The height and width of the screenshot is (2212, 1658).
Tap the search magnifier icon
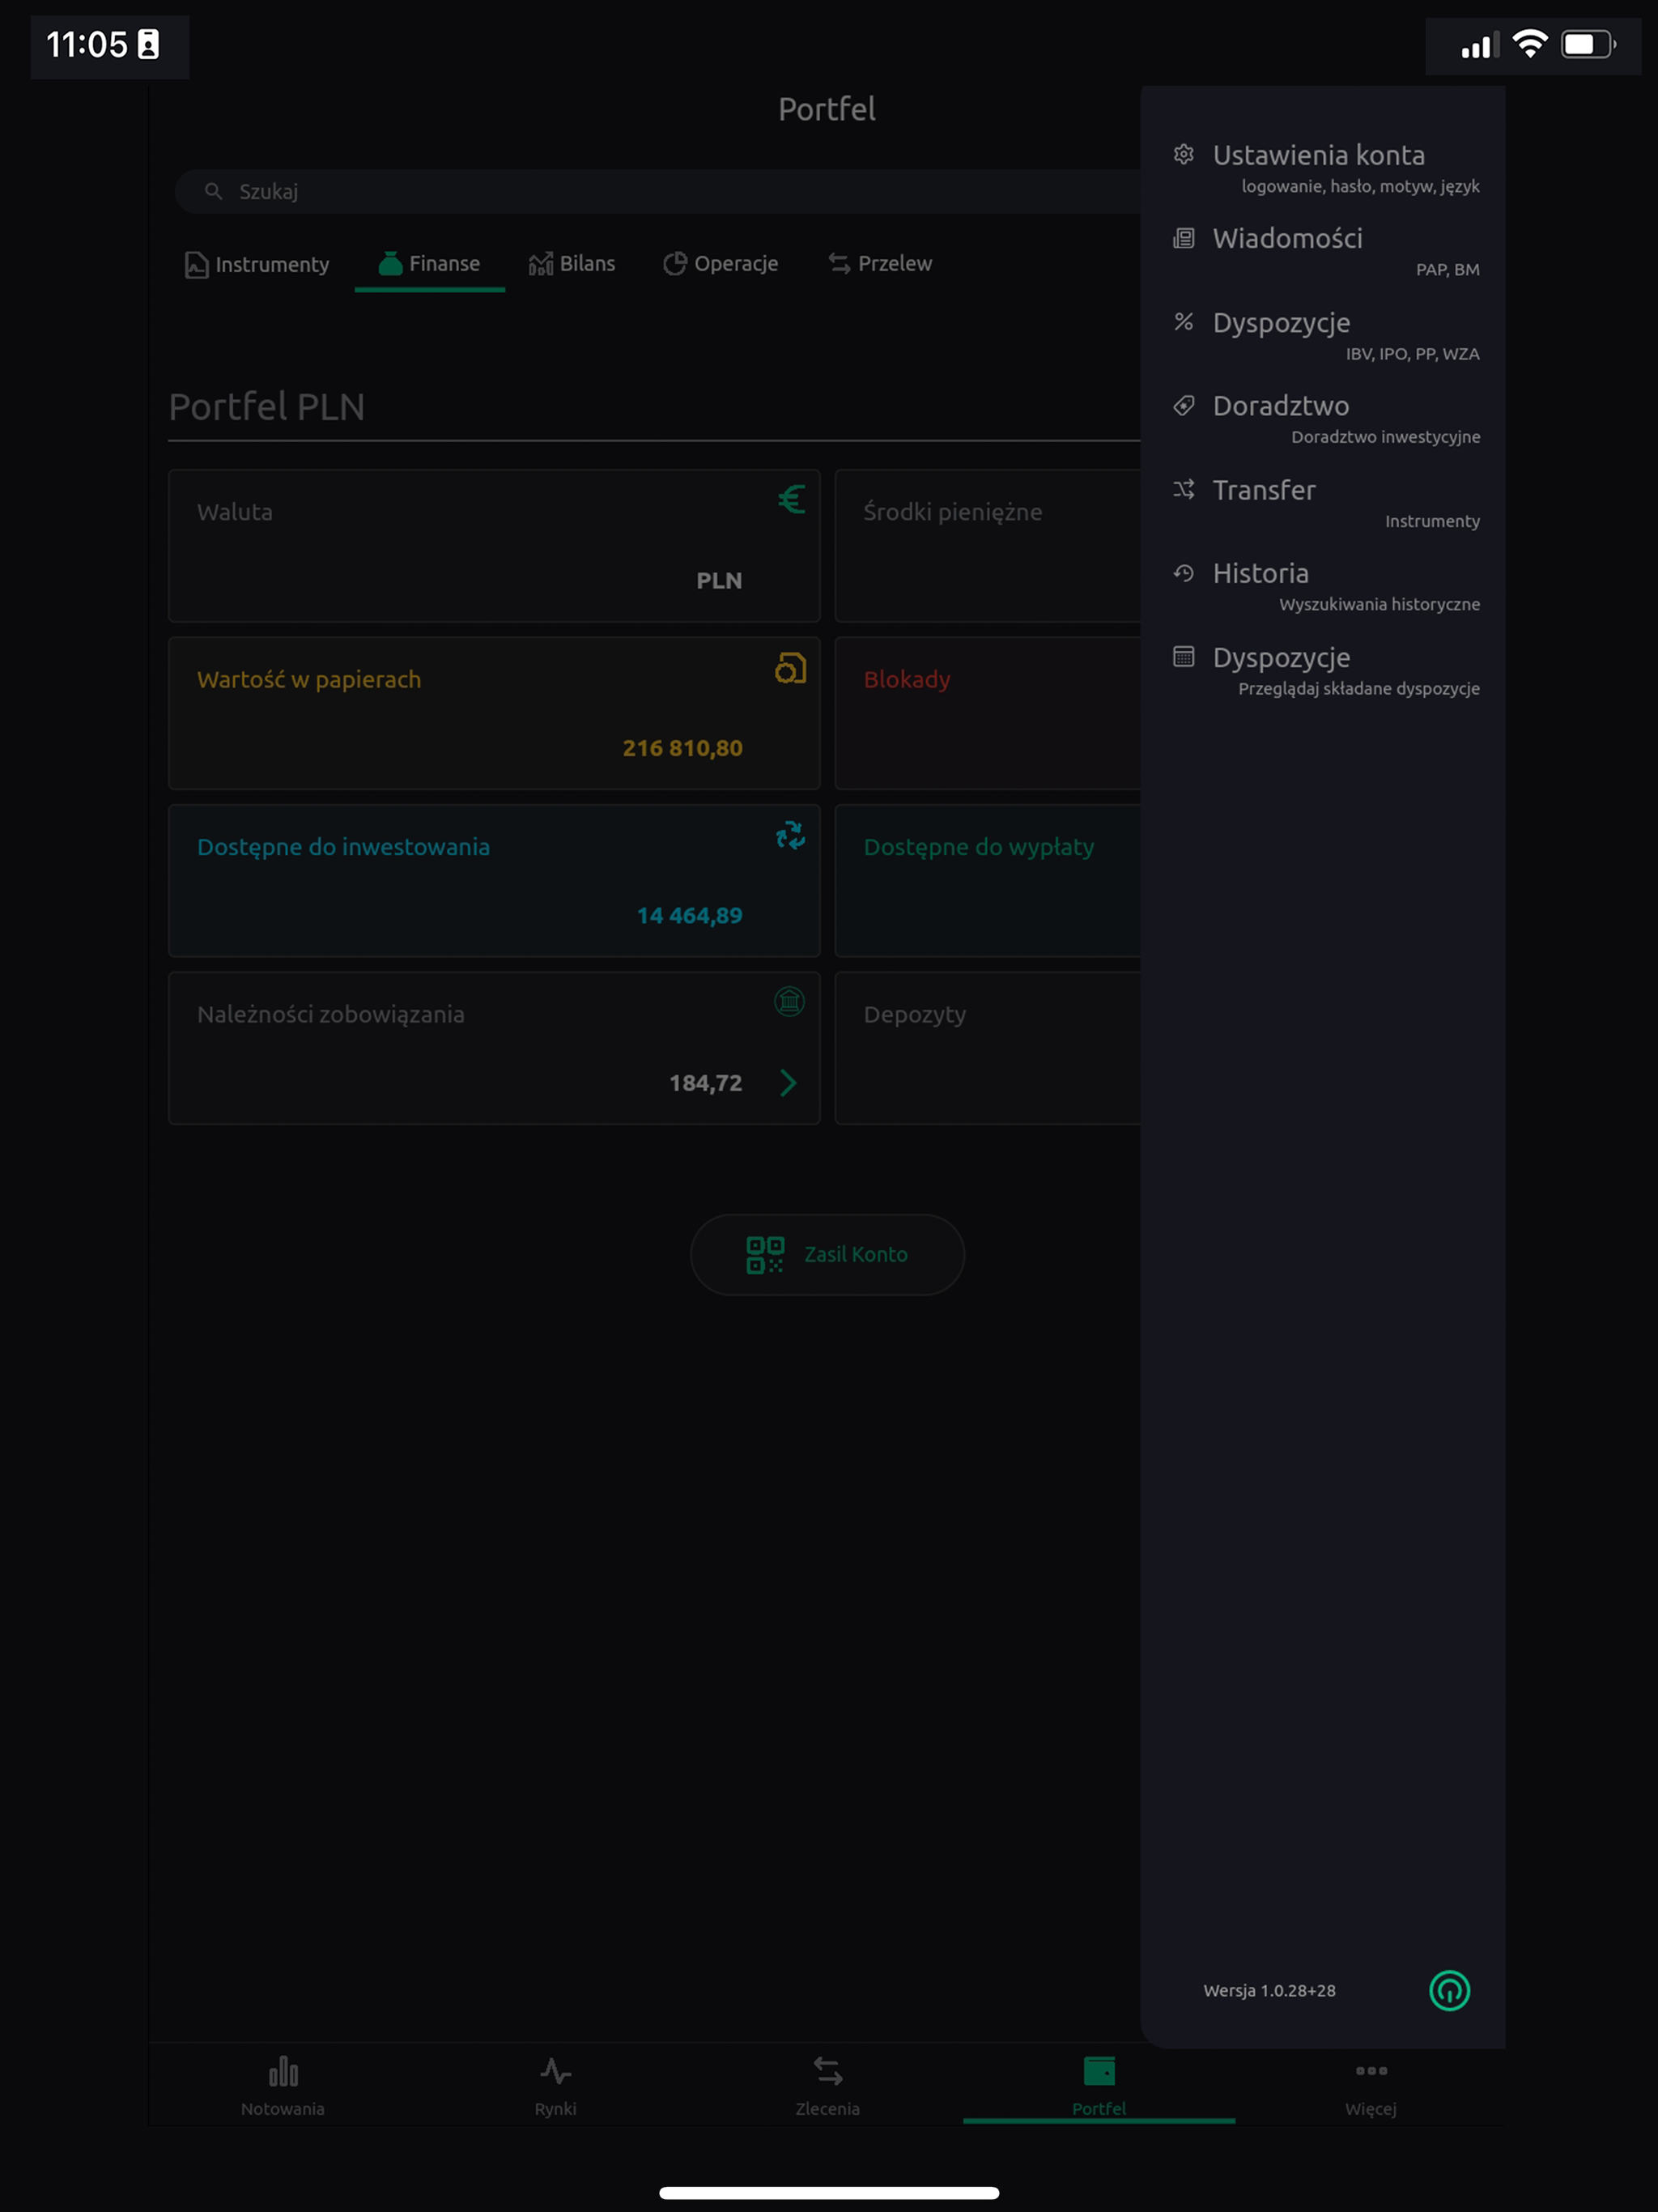tap(213, 191)
